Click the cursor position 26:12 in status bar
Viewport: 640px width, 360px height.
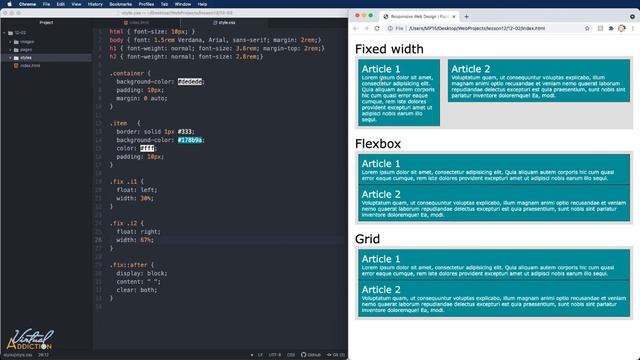click(x=44, y=355)
